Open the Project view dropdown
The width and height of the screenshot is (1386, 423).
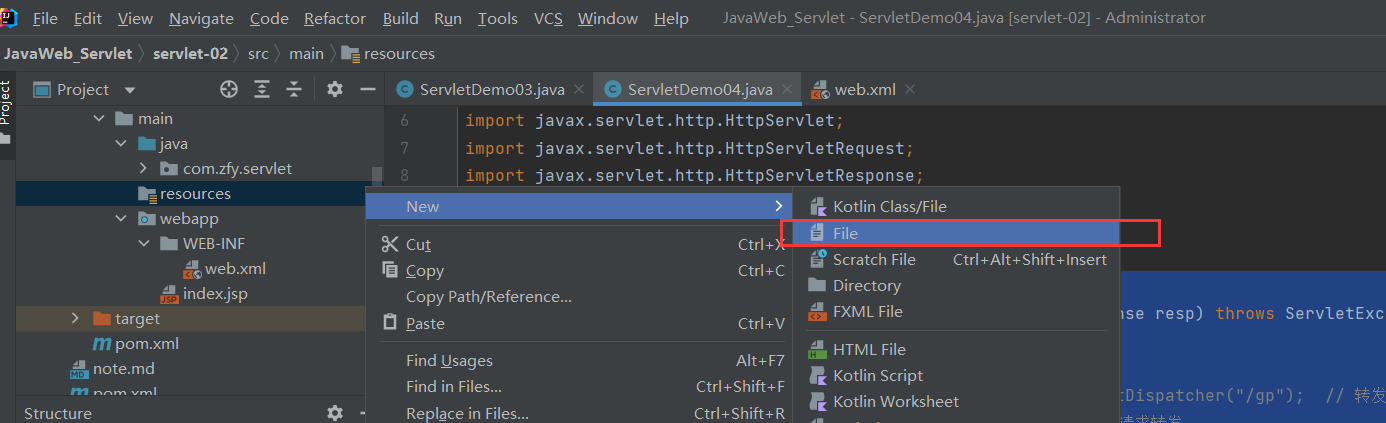[x=130, y=90]
